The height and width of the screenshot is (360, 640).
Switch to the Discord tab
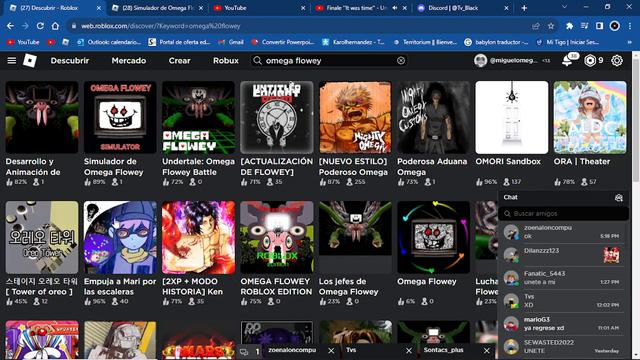(x=463, y=8)
